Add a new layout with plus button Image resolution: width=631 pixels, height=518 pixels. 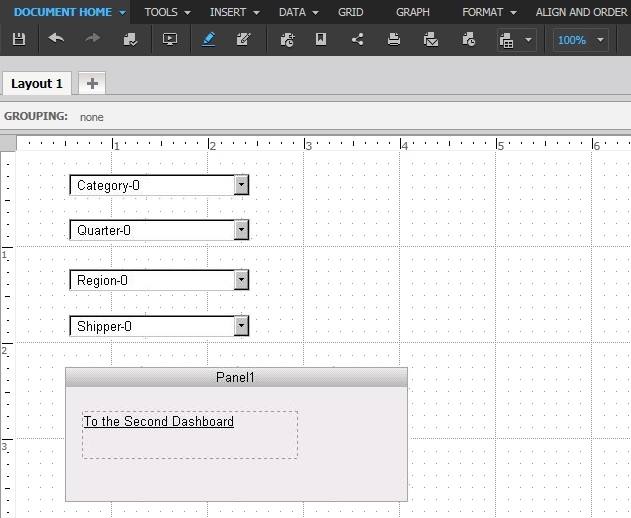pos(92,83)
